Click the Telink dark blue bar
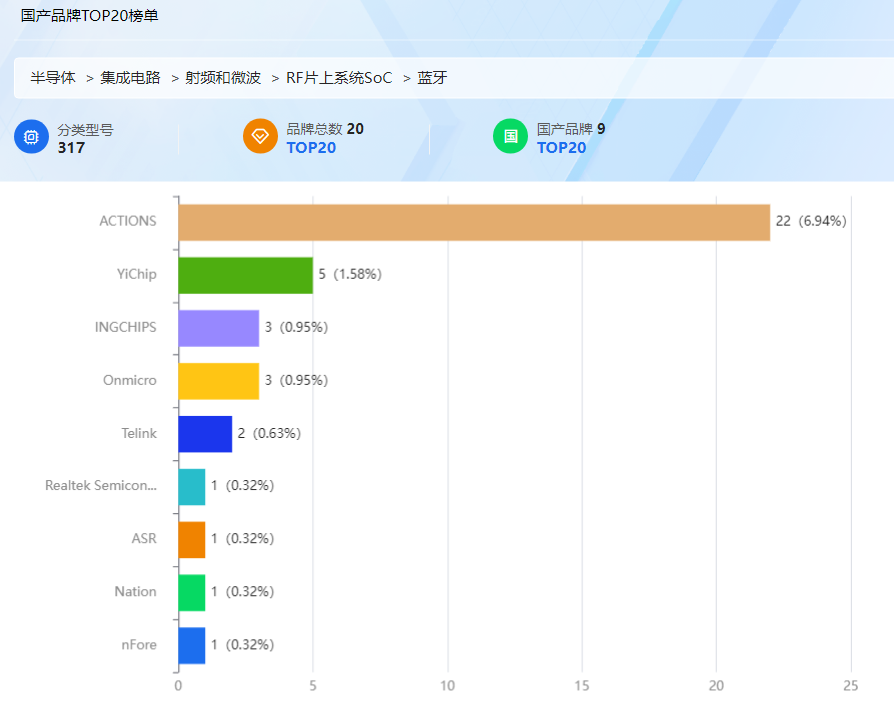Viewport: 894px width, 719px height. click(205, 434)
